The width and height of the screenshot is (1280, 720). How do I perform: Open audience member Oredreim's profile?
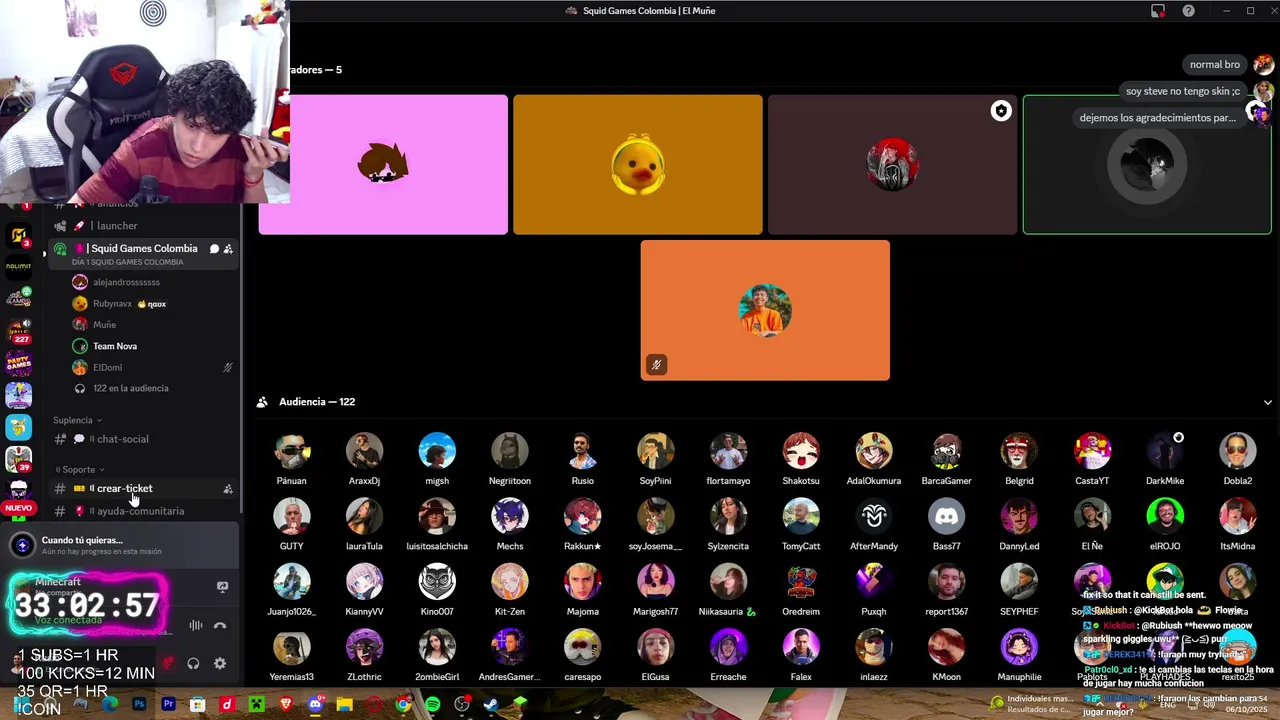click(801, 590)
